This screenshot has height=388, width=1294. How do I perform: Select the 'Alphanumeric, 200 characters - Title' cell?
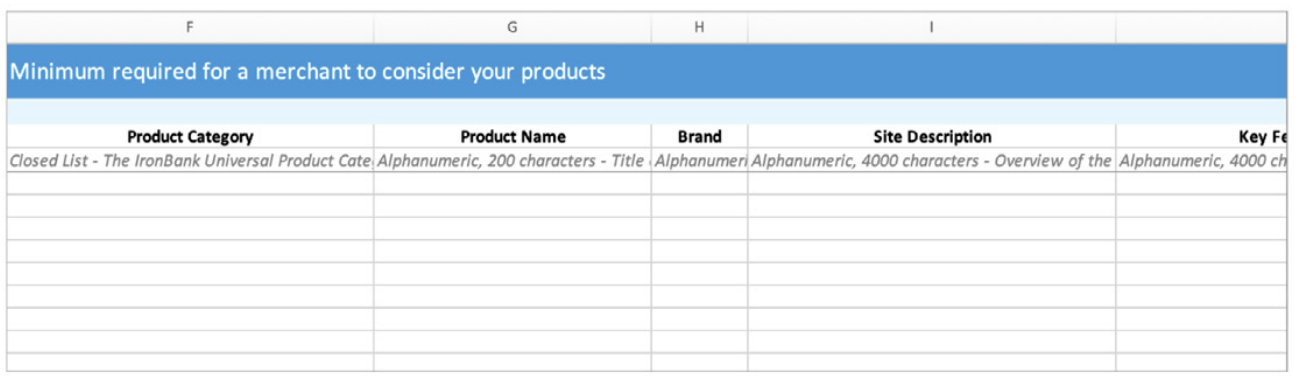pos(512,161)
